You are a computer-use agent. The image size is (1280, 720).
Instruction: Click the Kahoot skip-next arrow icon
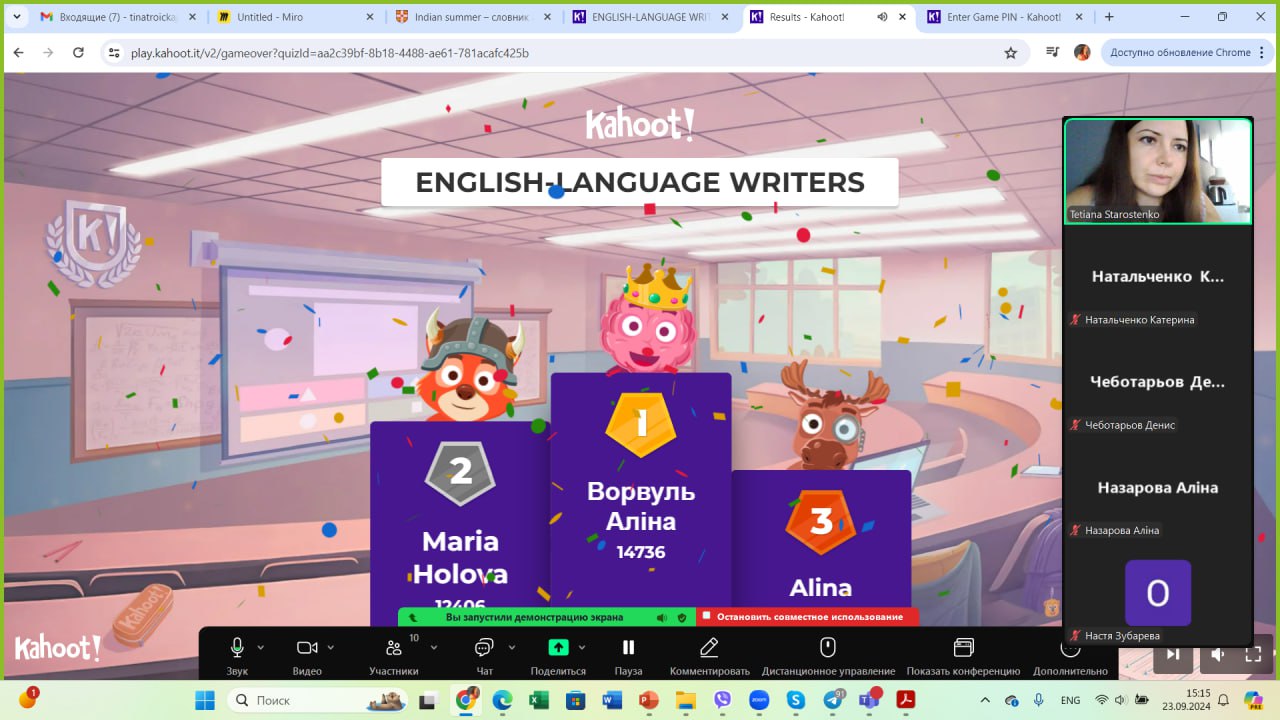click(1174, 655)
